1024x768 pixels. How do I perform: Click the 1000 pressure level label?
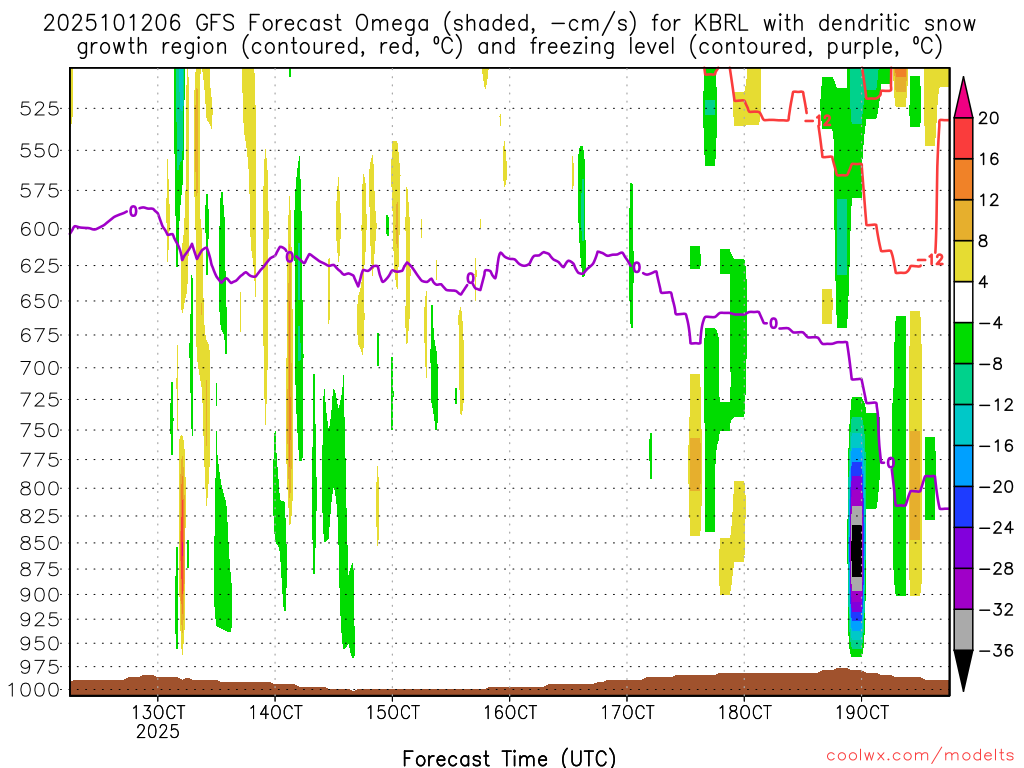(x=35, y=690)
